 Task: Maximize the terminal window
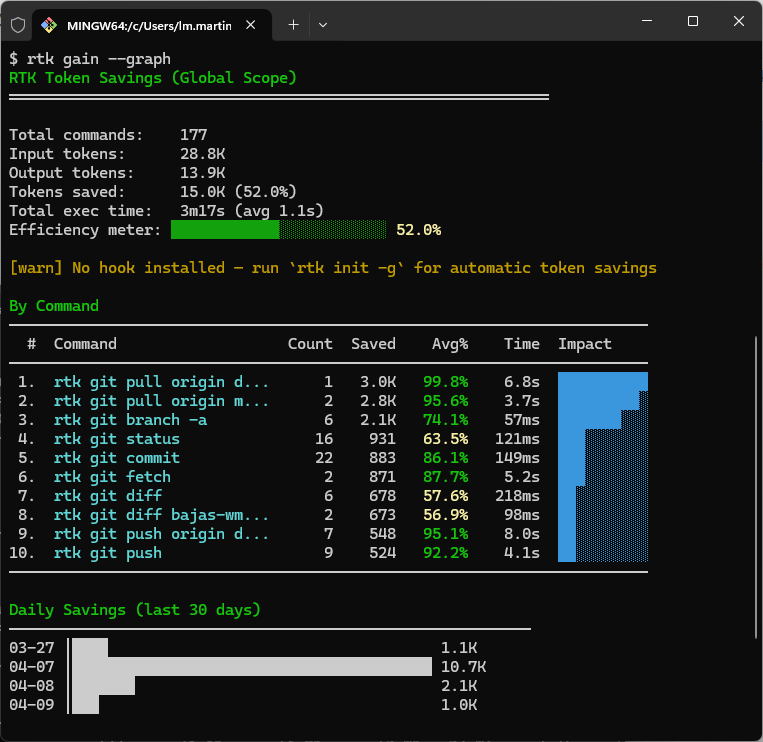692,21
